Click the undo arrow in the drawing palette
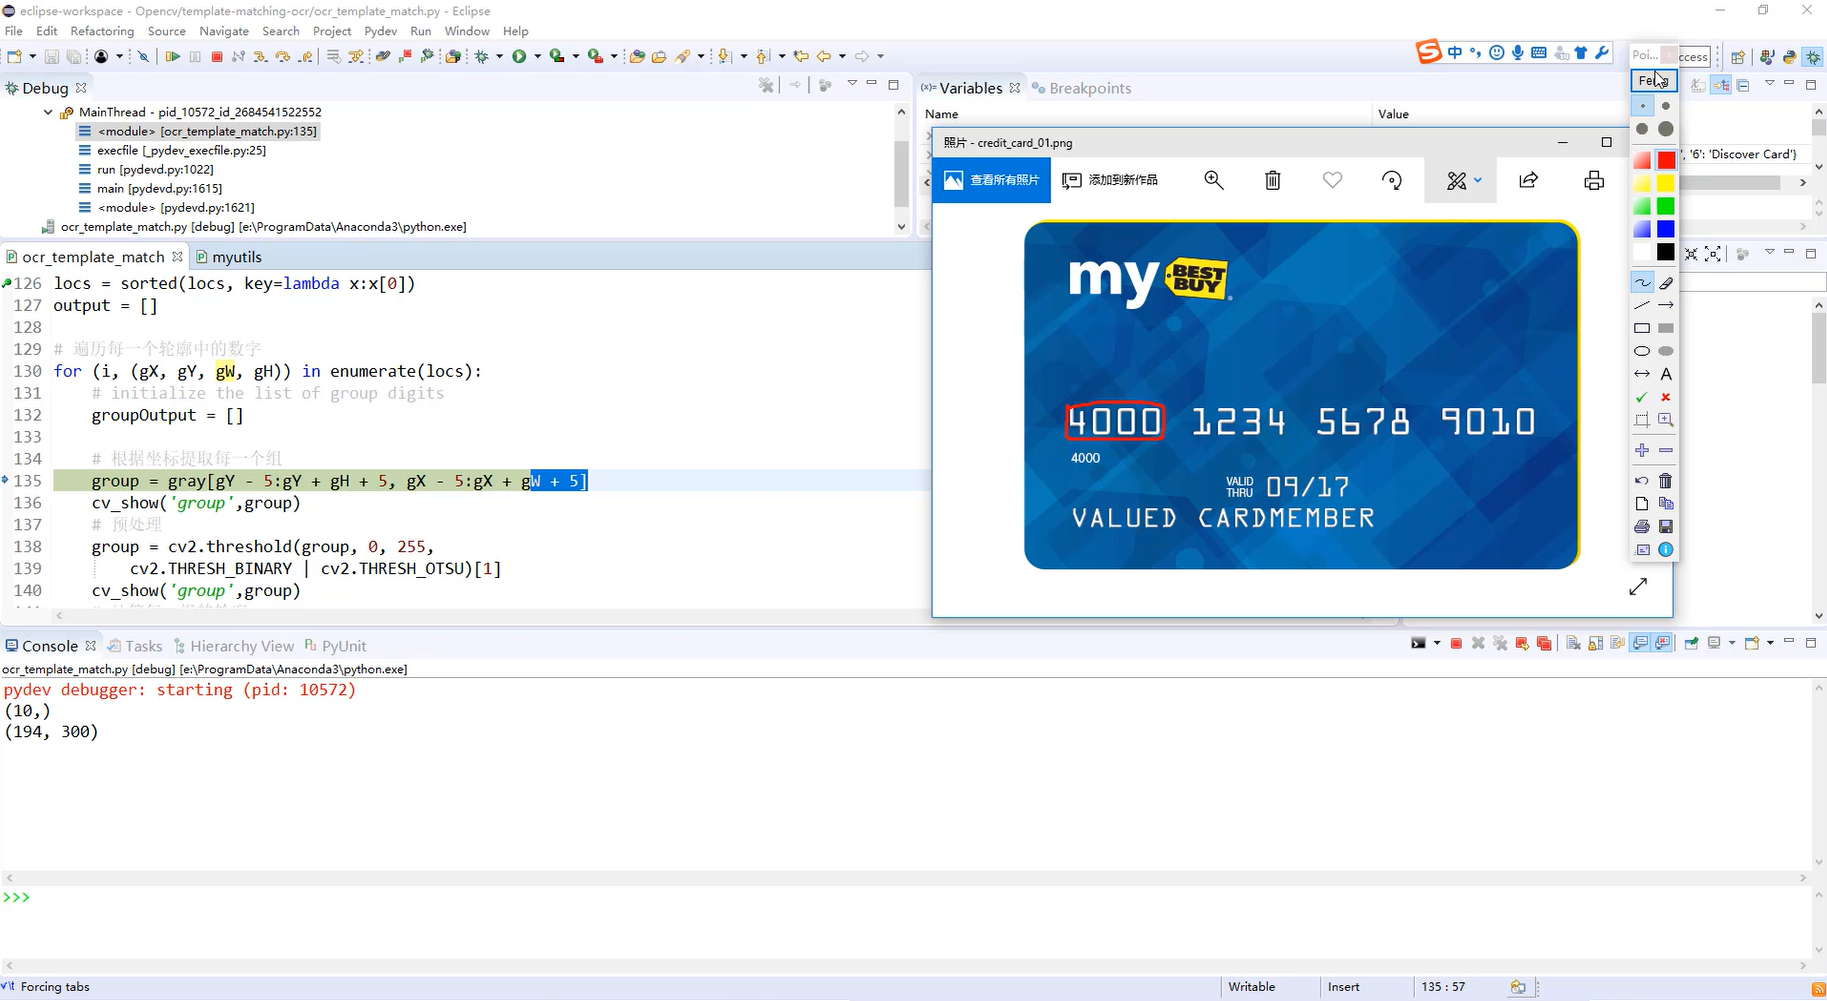This screenshot has width=1827, height=1001. coord(1642,481)
